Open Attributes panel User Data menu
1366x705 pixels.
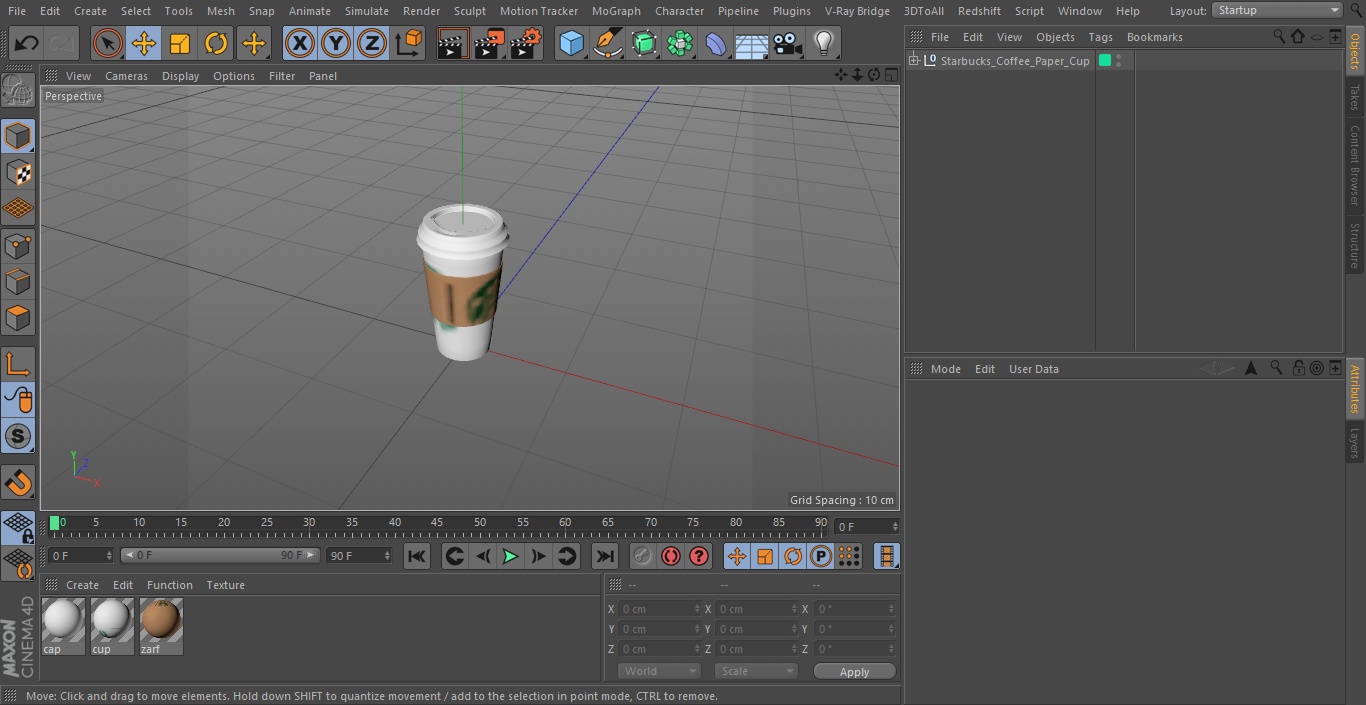coord(1033,369)
